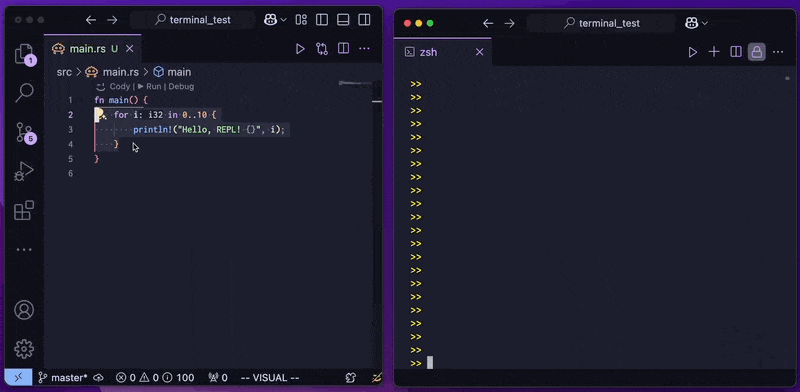
Task: Click yellow minimize button of right window
Action: (x=418, y=23)
